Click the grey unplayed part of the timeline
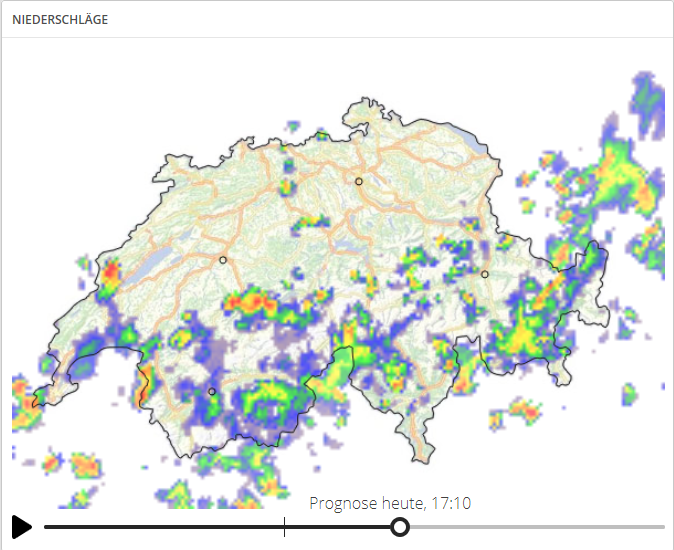This screenshot has width=674, height=550. pyautogui.click(x=537, y=527)
